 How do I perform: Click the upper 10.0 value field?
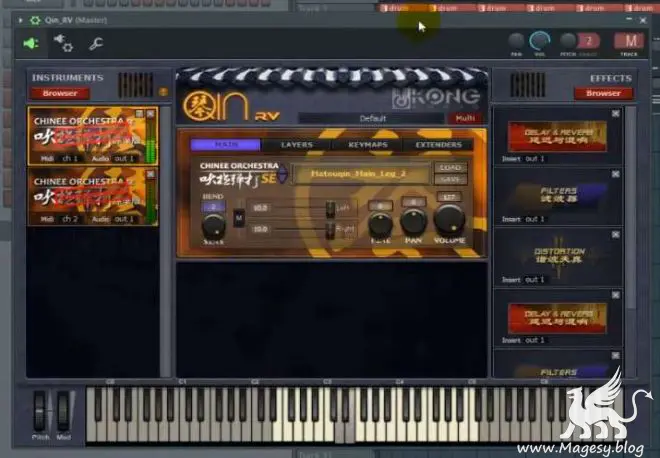point(261,208)
